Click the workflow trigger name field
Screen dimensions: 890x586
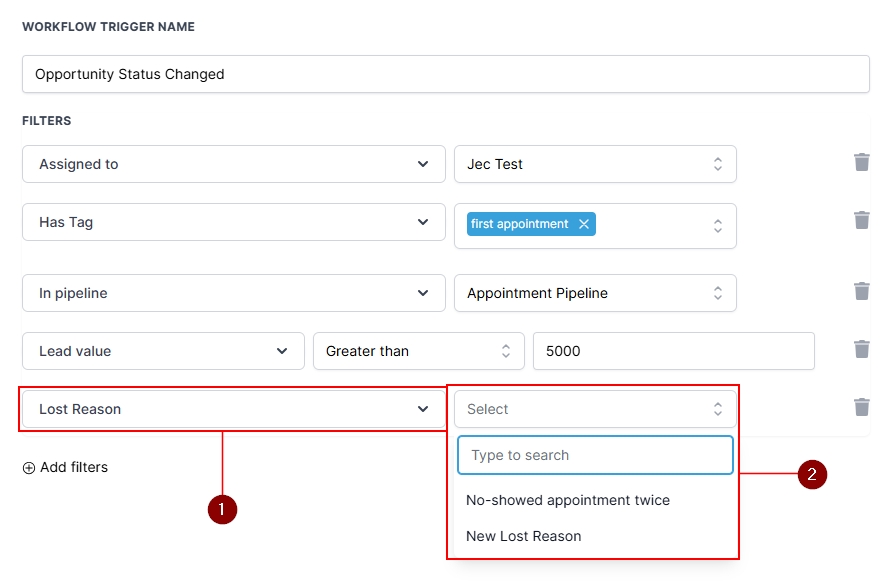445,74
